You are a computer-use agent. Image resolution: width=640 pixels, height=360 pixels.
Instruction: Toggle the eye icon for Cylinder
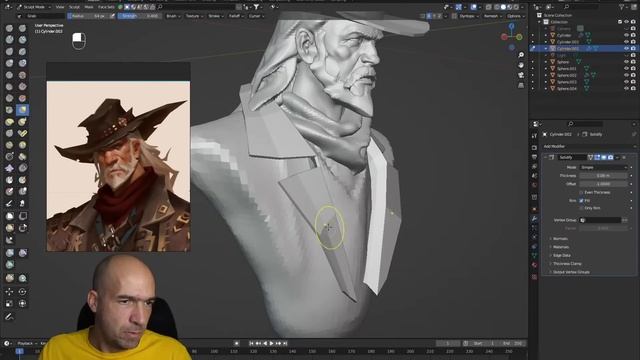click(x=626, y=35)
